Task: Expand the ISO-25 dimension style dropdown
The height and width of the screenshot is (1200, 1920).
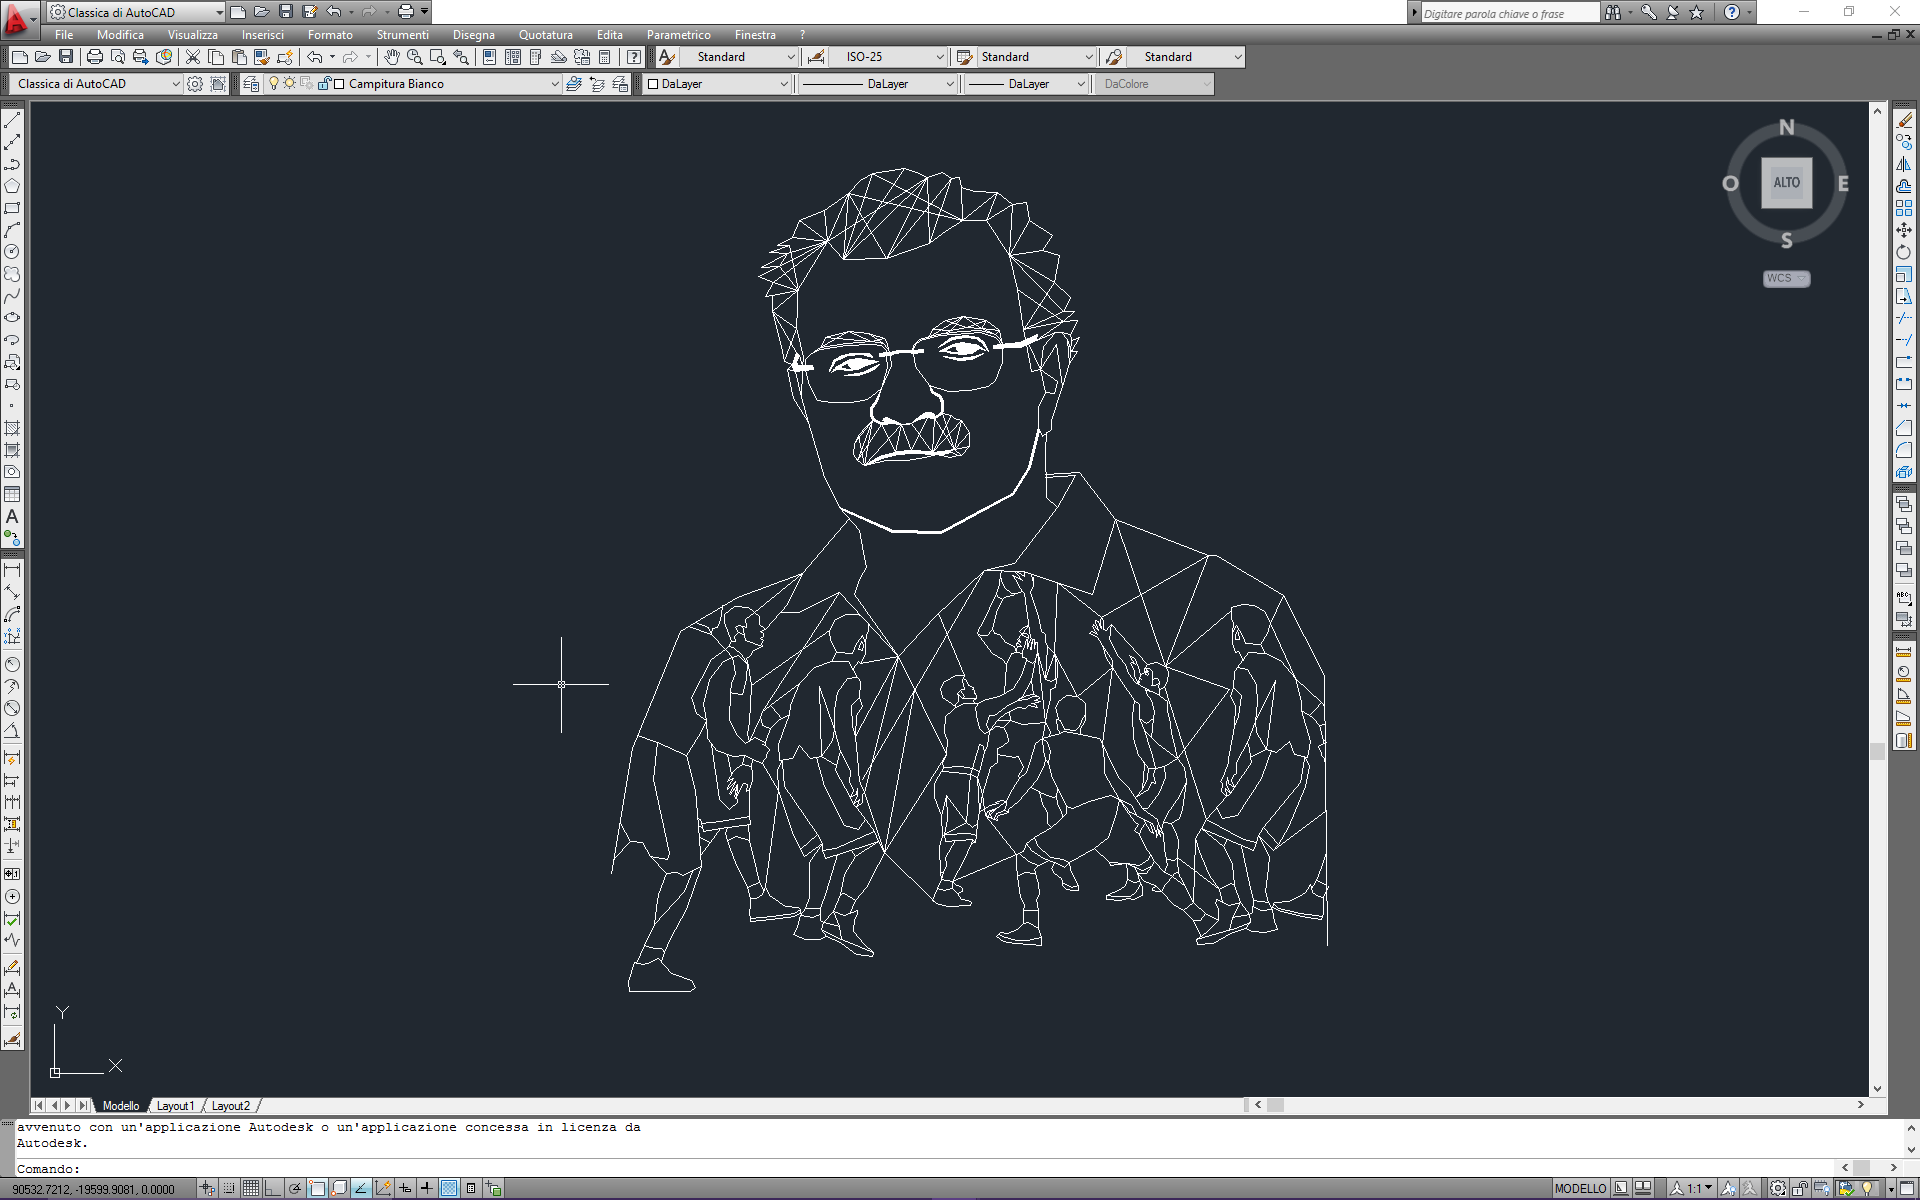Action: coord(939,57)
